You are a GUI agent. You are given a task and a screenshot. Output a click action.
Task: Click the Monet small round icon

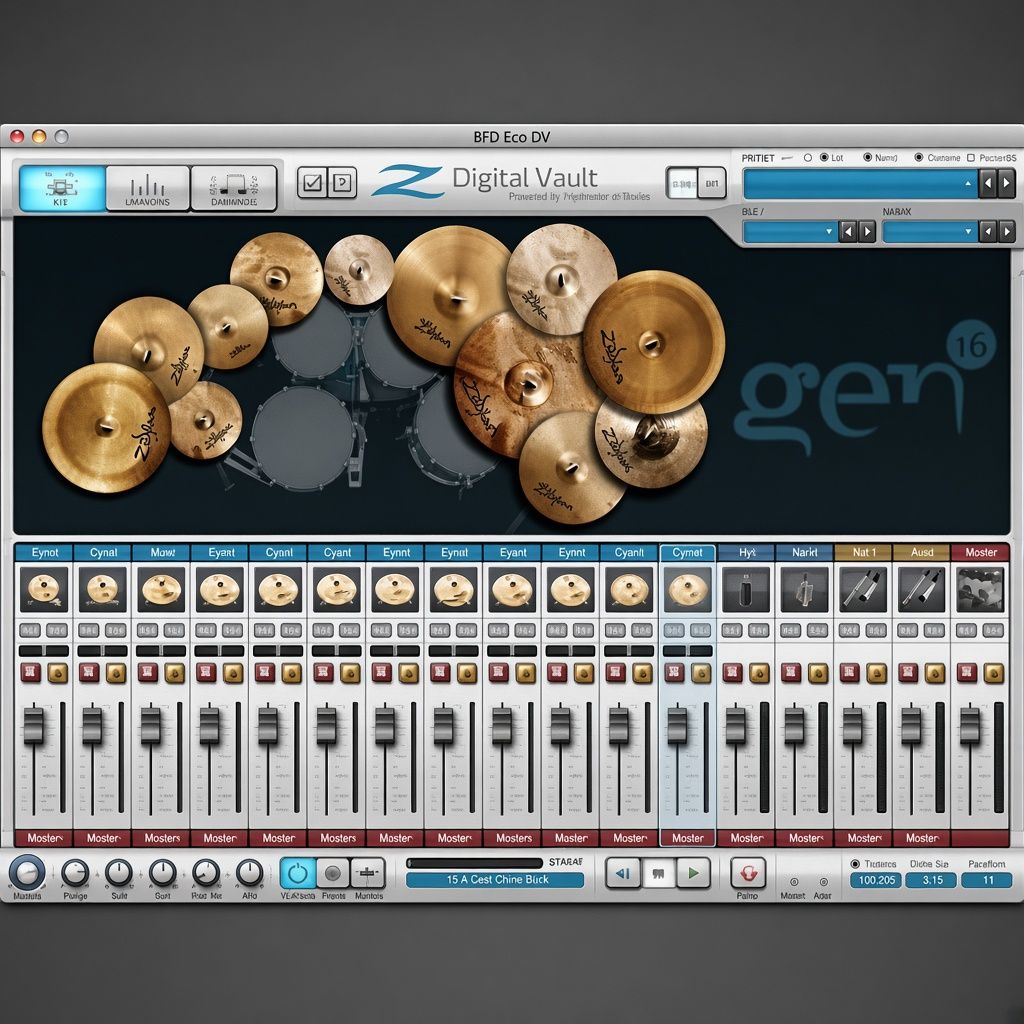coord(794,882)
